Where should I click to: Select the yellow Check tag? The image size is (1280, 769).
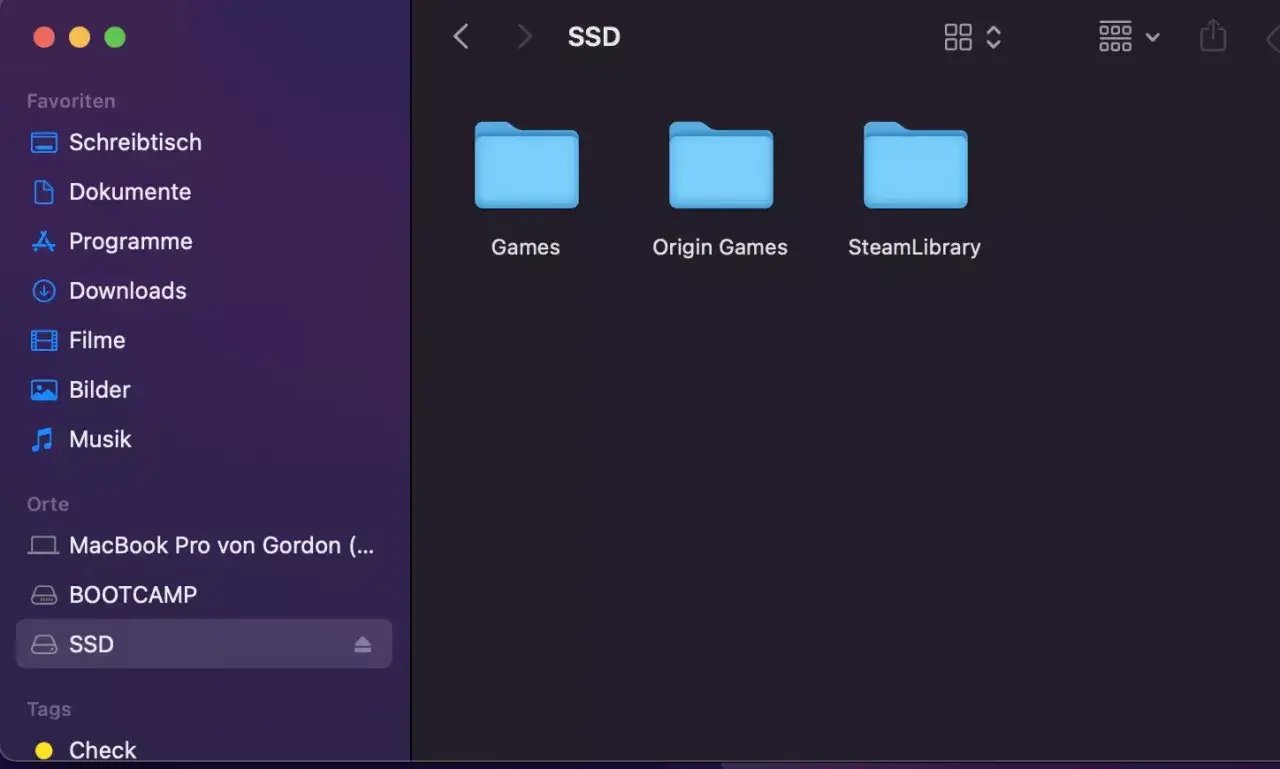coord(204,749)
